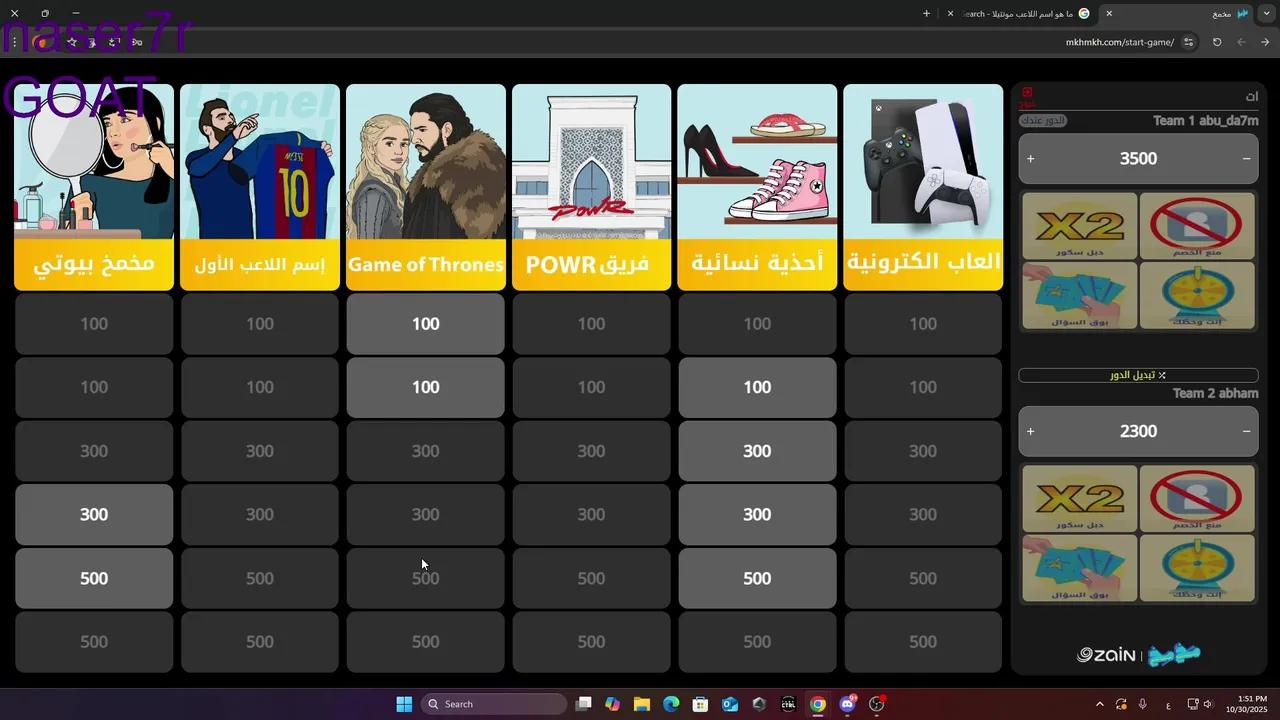Image resolution: width=1280 pixels, height=720 pixels.
Task: Click the taskbar Search box
Action: [494, 704]
